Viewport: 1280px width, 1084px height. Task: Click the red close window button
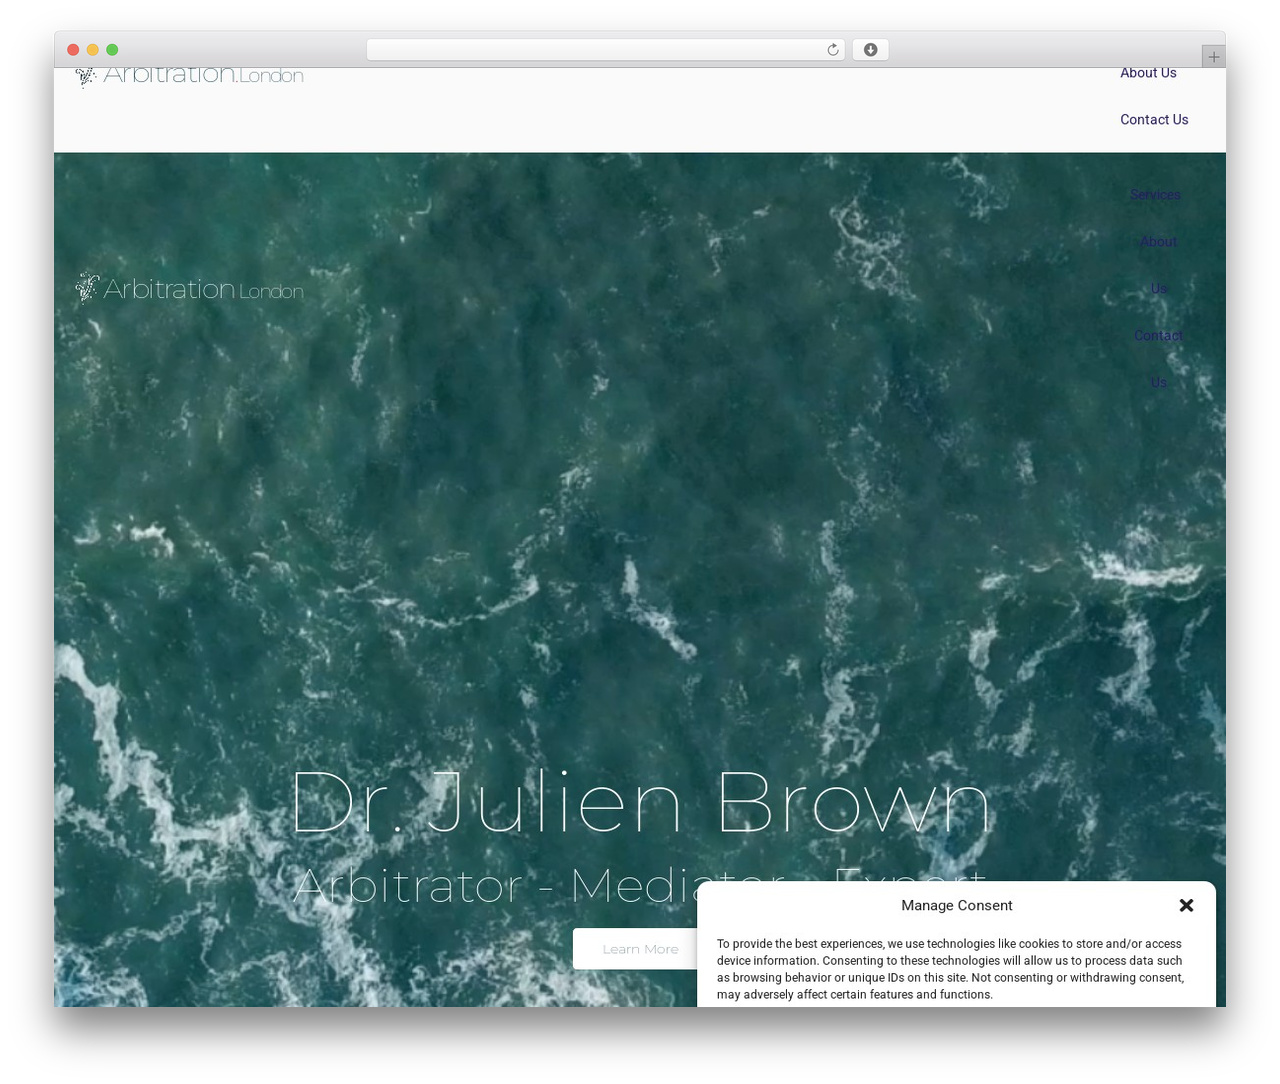click(x=73, y=50)
